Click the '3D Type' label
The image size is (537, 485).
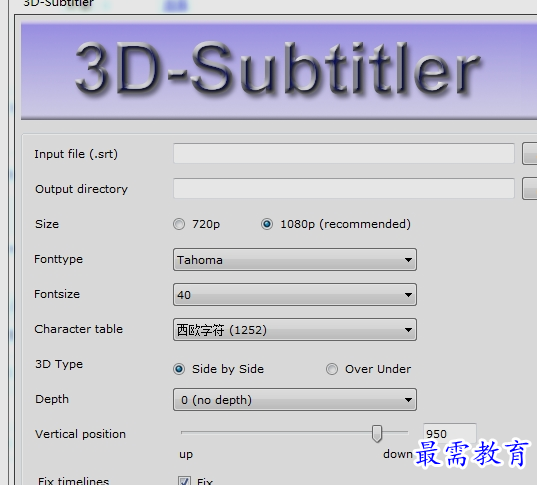pyautogui.click(x=59, y=364)
